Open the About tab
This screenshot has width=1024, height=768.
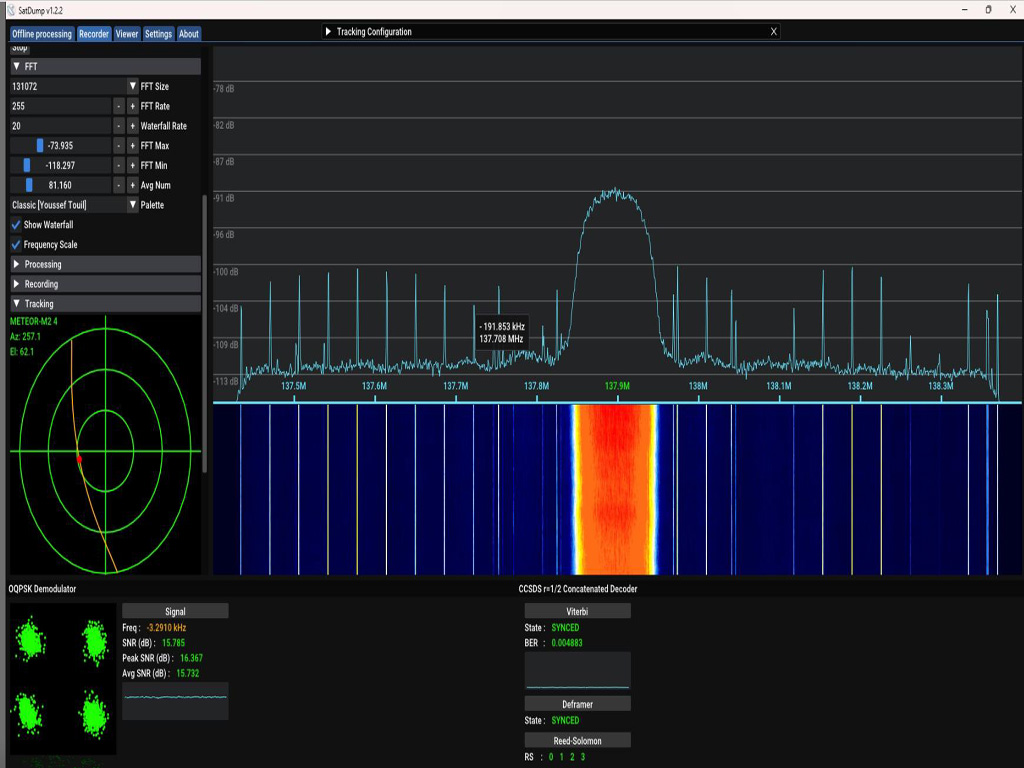(x=189, y=34)
